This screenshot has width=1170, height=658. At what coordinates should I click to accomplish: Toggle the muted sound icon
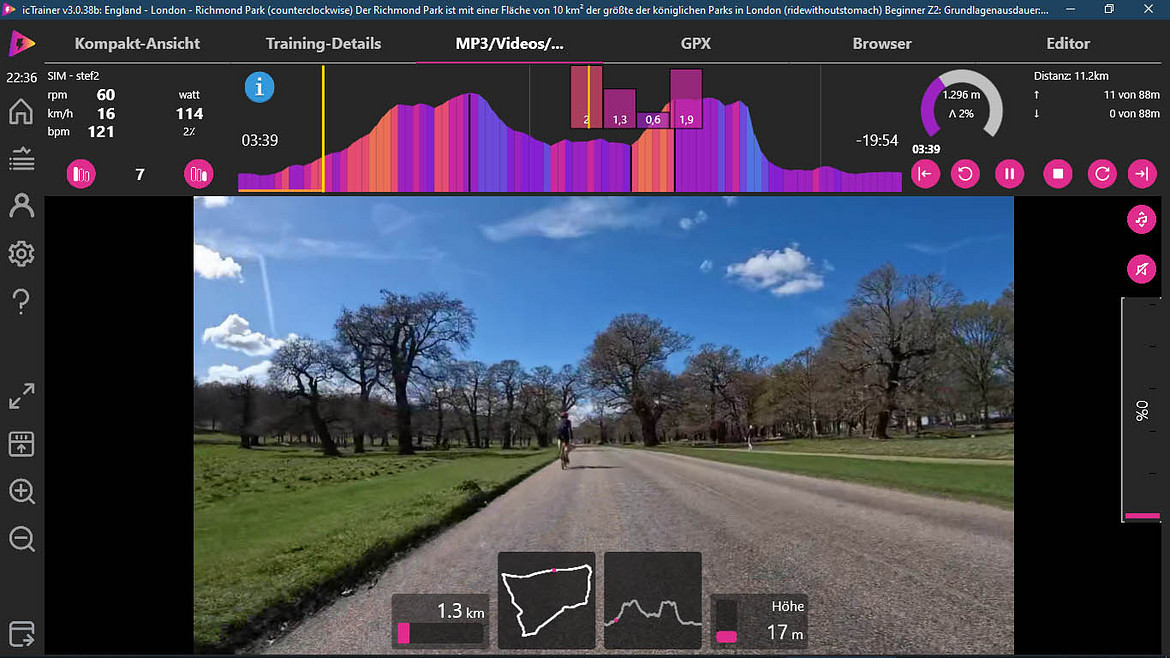pos(1141,268)
